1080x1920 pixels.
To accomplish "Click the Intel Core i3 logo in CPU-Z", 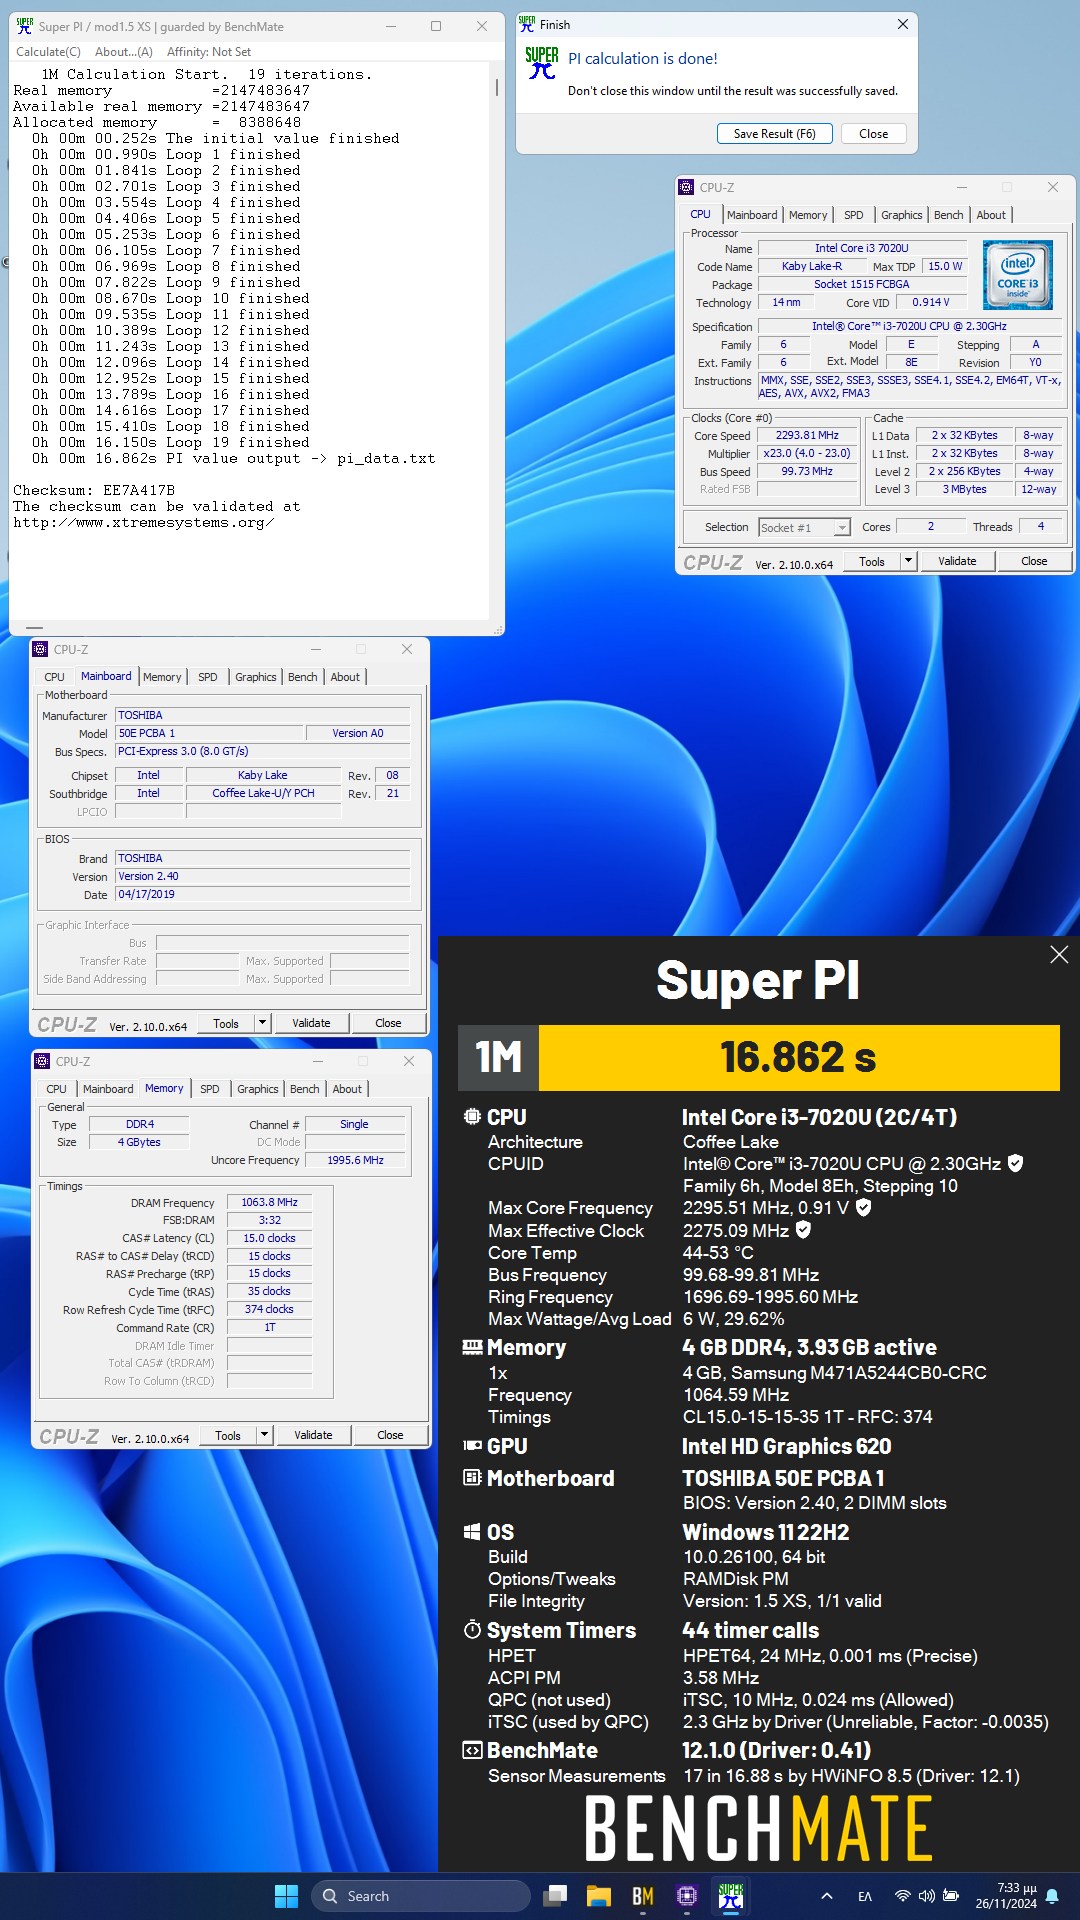I will pyautogui.click(x=1017, y=274).
